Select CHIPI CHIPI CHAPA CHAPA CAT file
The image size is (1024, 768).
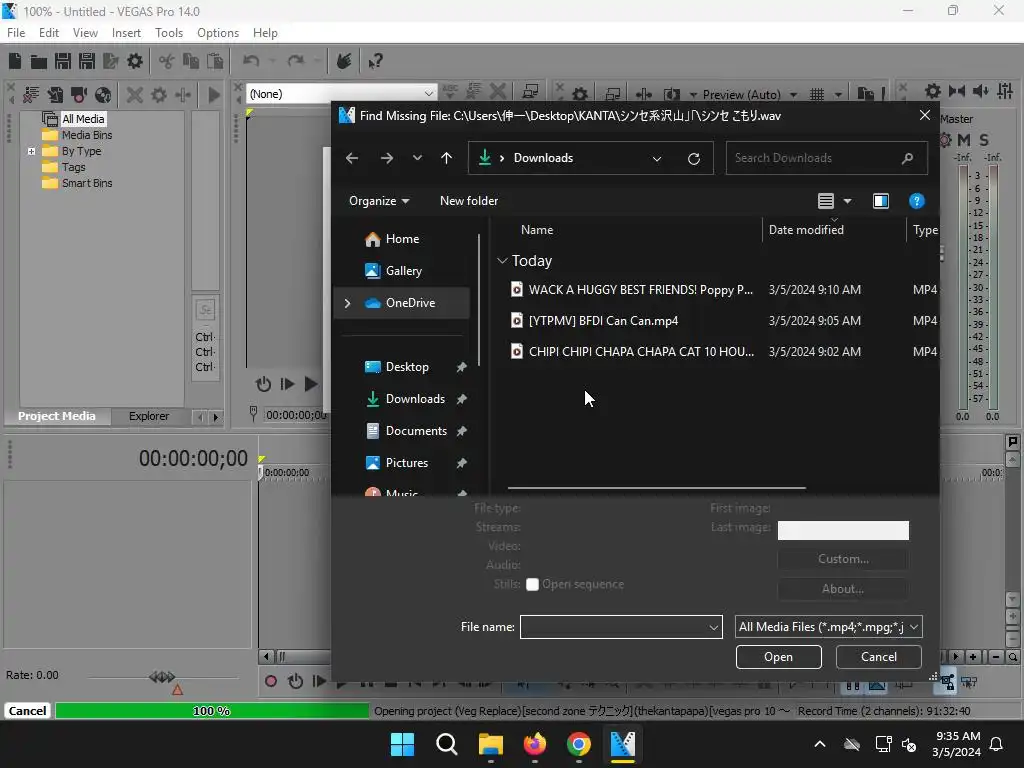click(632, 352)
